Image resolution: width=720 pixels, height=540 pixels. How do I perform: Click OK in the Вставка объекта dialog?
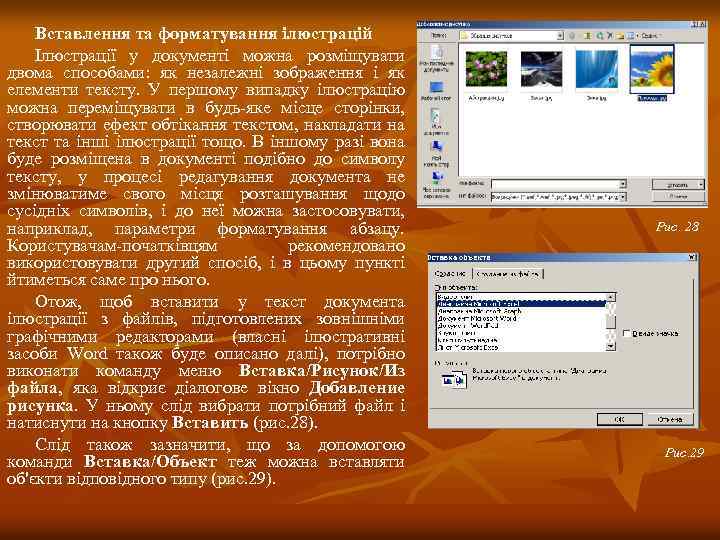tap(619, 419)
